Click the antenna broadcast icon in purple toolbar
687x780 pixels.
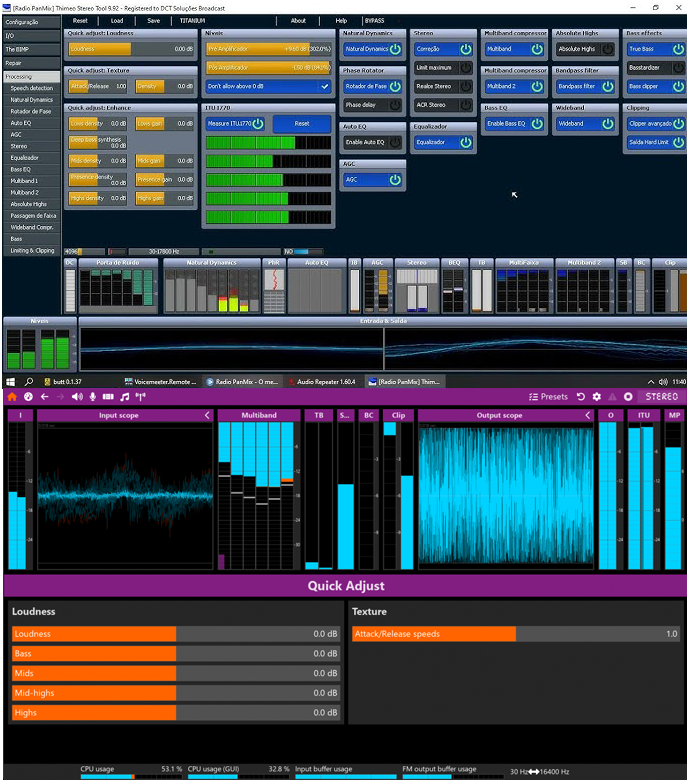pos(140,397)
